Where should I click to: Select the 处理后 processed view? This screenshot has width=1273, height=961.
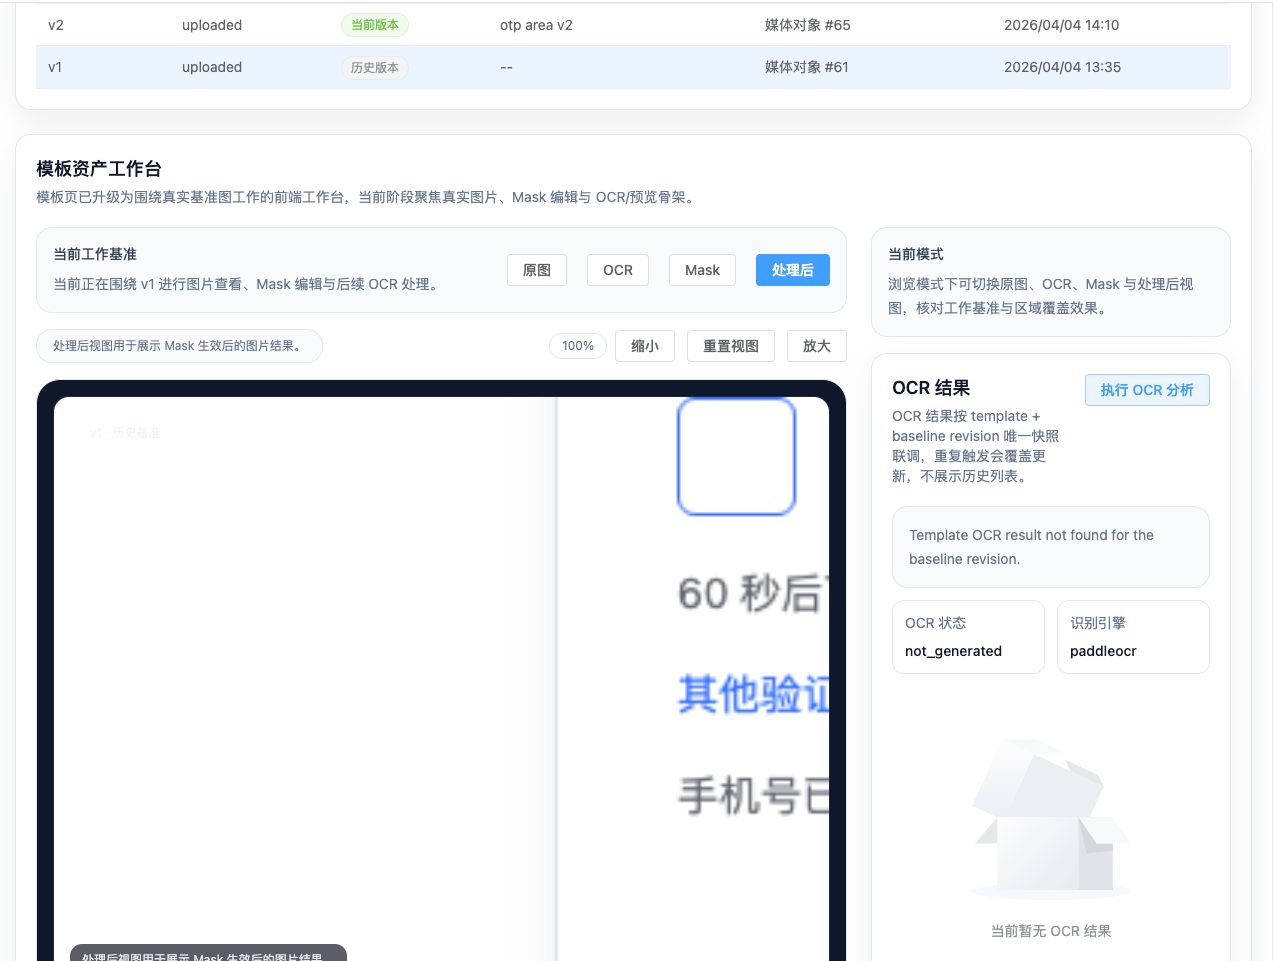(792, 270)
